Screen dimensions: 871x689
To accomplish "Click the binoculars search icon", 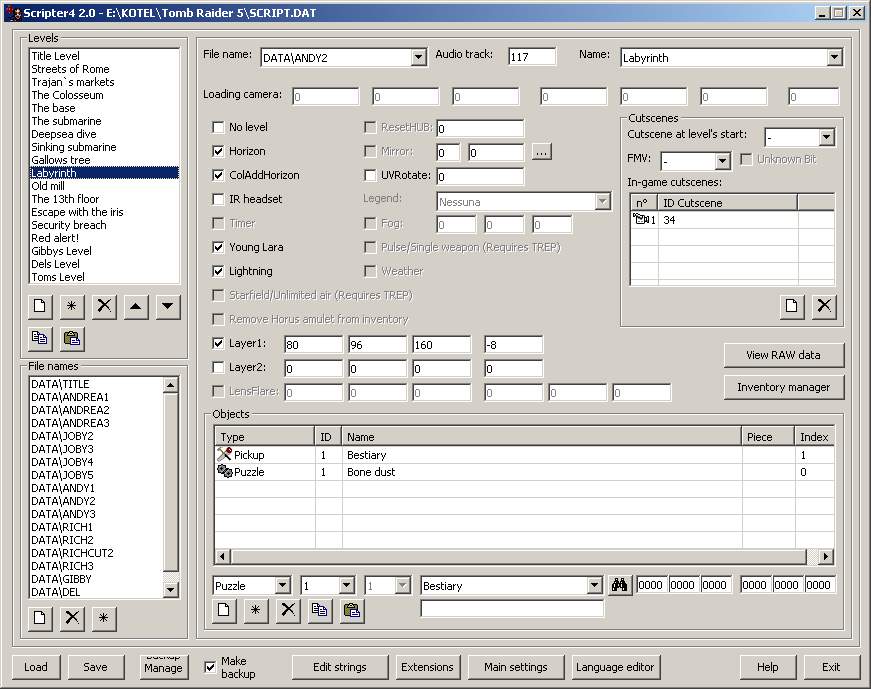I will [619, 585].
